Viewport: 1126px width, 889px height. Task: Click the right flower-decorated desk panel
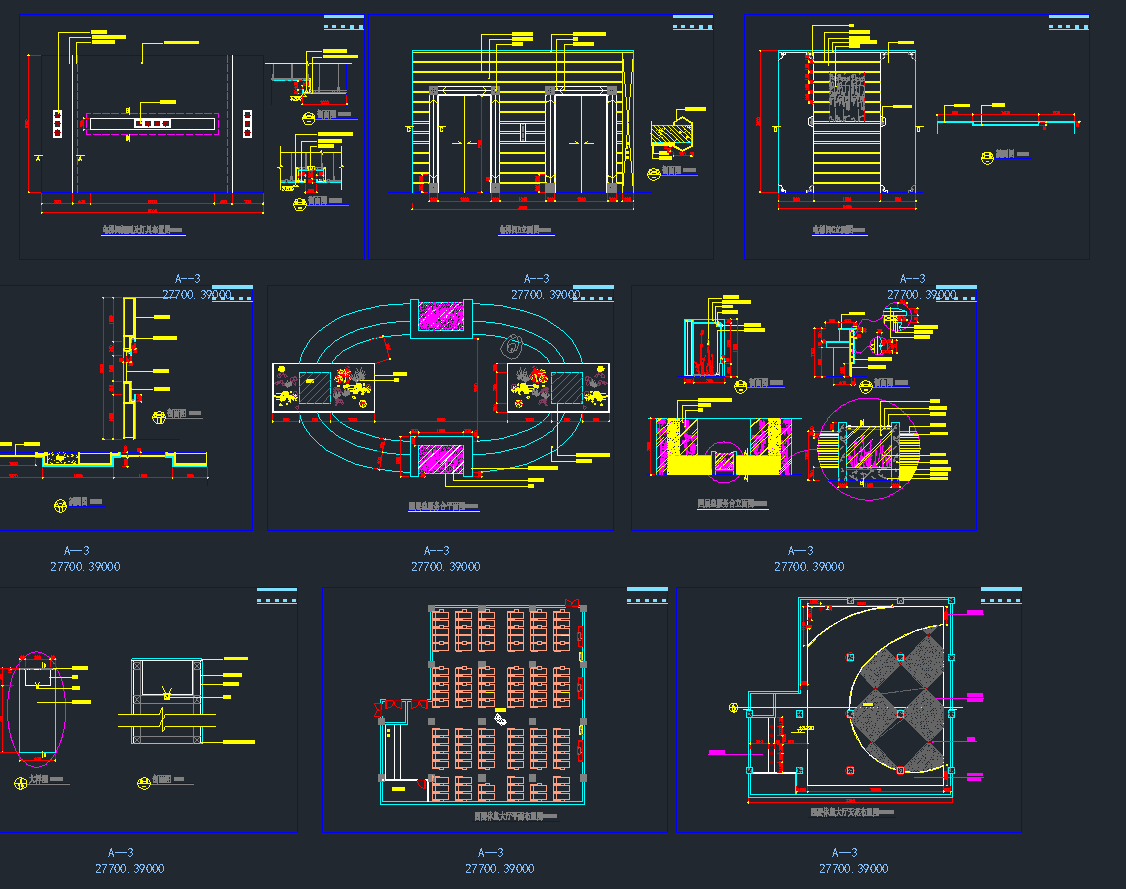[558, 387]
